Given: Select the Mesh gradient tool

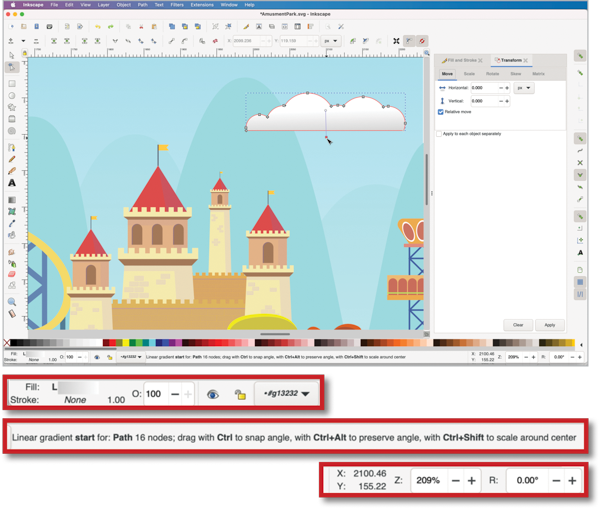Looking at the screenshot, I should tap(12, 211).
